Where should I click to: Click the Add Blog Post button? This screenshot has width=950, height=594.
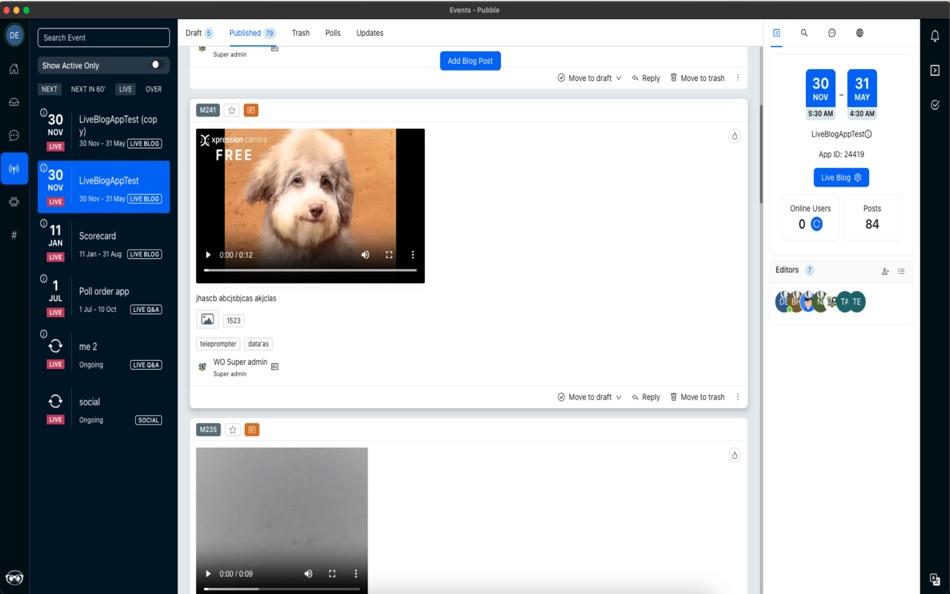(x=470, y=60)
